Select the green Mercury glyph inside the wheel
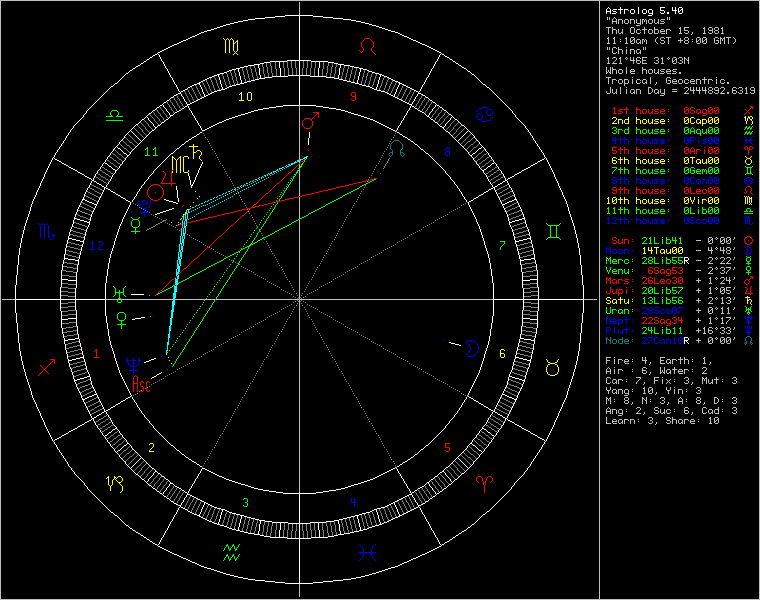This screenshot has width=760, height=600. pyautogui.click(x=136, y=225)
